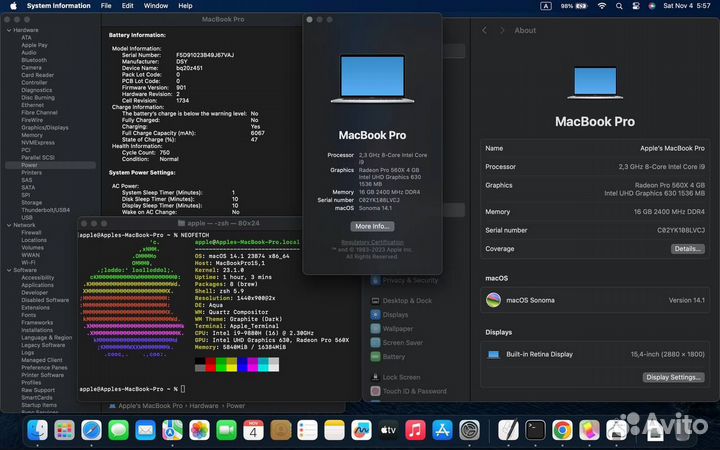Open Finder from the Dock

click(37, 430)
